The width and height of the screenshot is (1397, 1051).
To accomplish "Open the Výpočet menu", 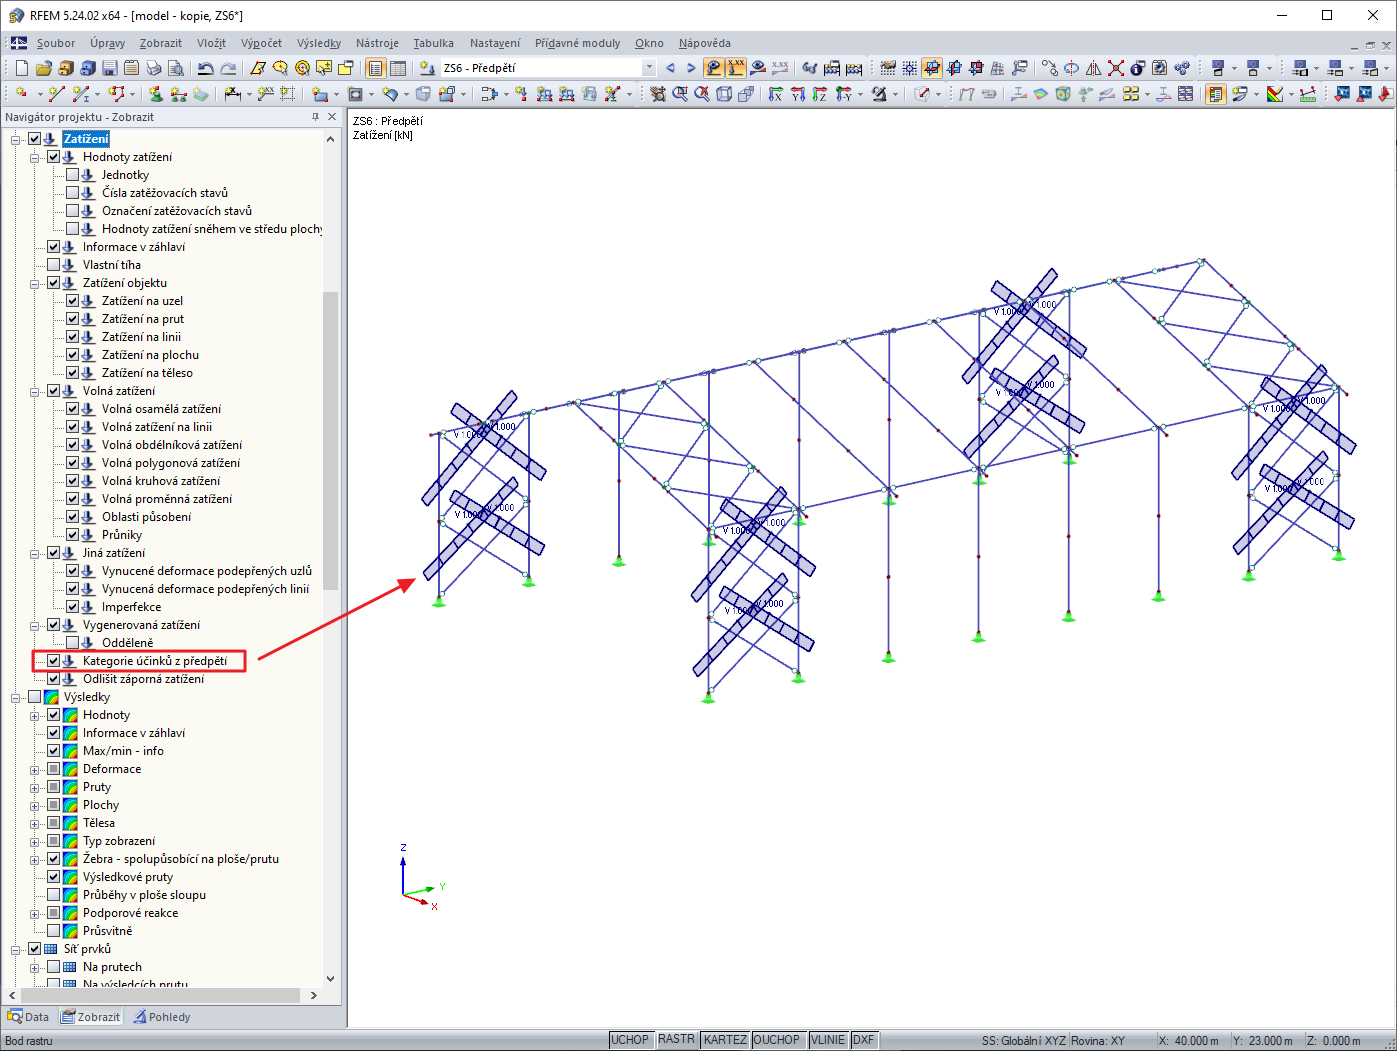I will pyautogui.click(x=261, y=43).
